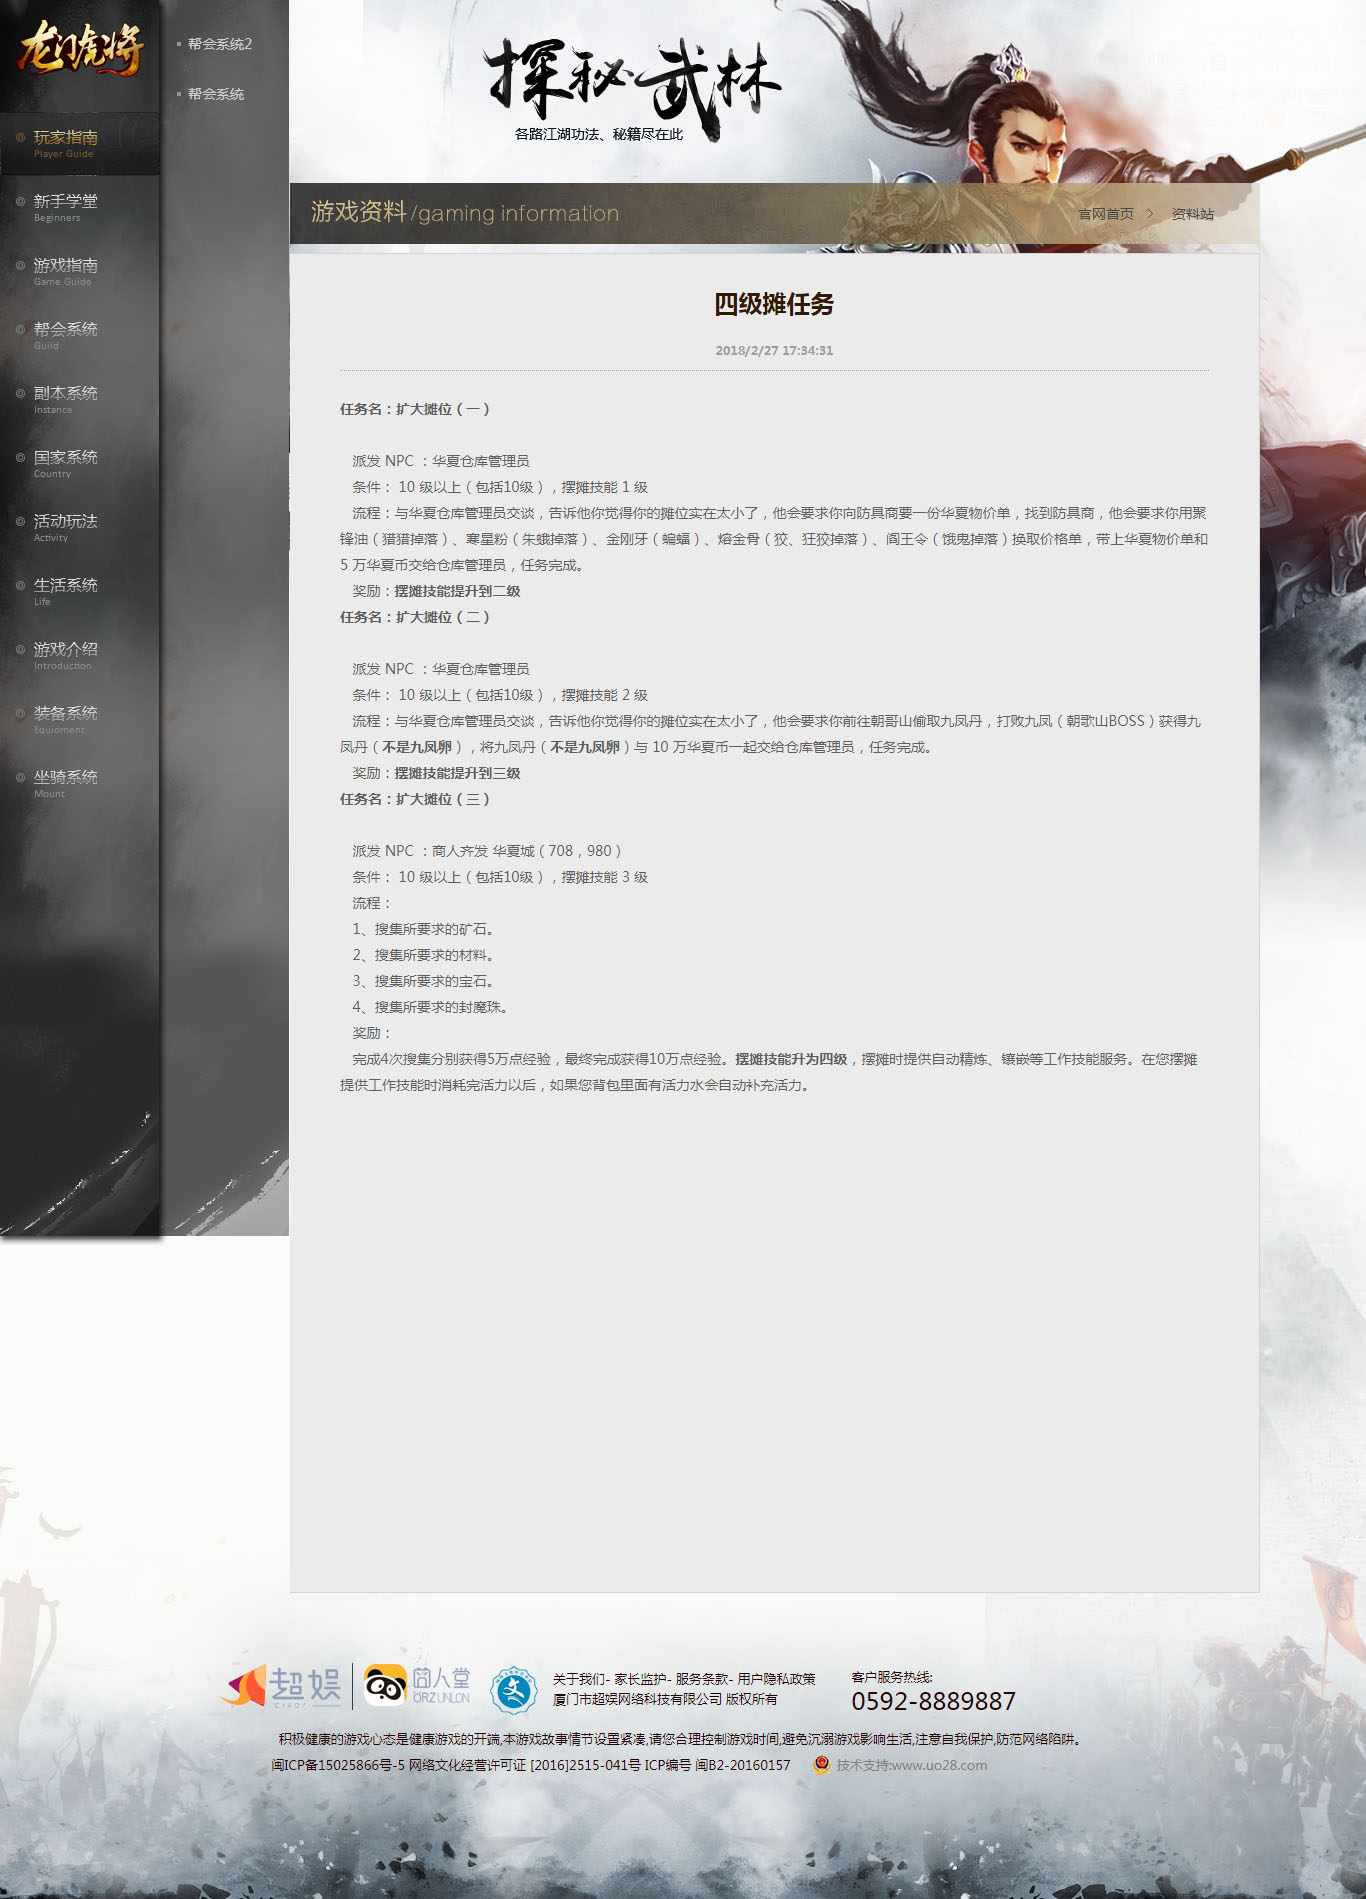
Task: Open the 关于我们 footer link
Action: click(x=579, y=1679)
